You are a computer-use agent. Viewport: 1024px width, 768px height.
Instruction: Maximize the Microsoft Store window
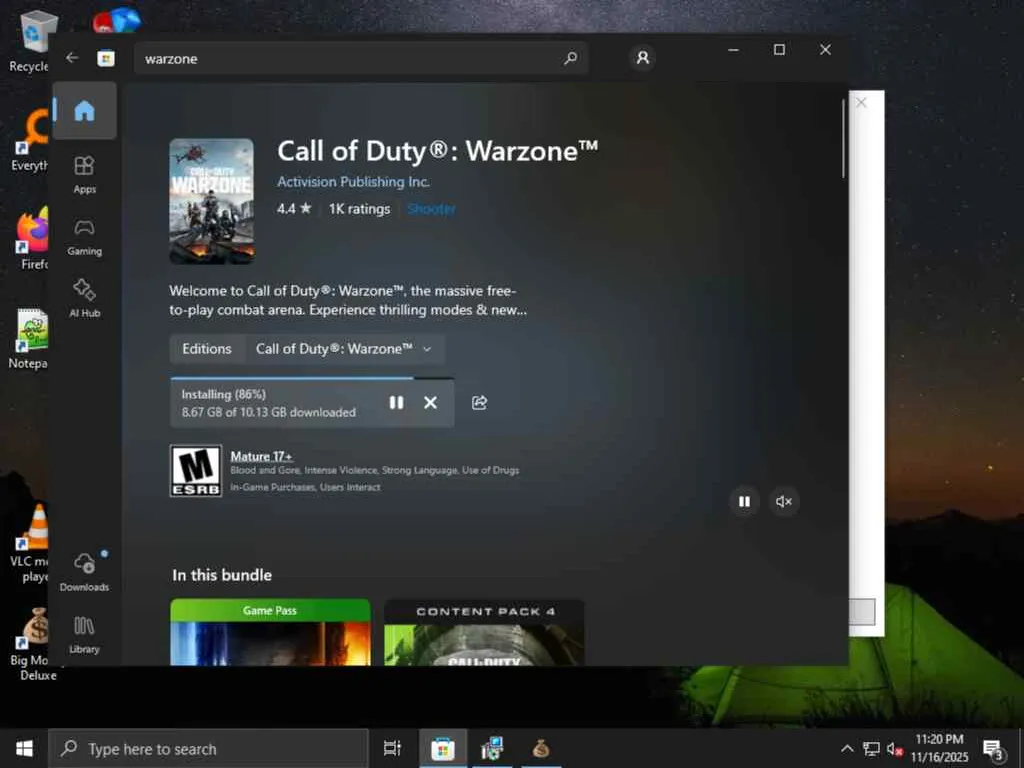tap(779, 50)
